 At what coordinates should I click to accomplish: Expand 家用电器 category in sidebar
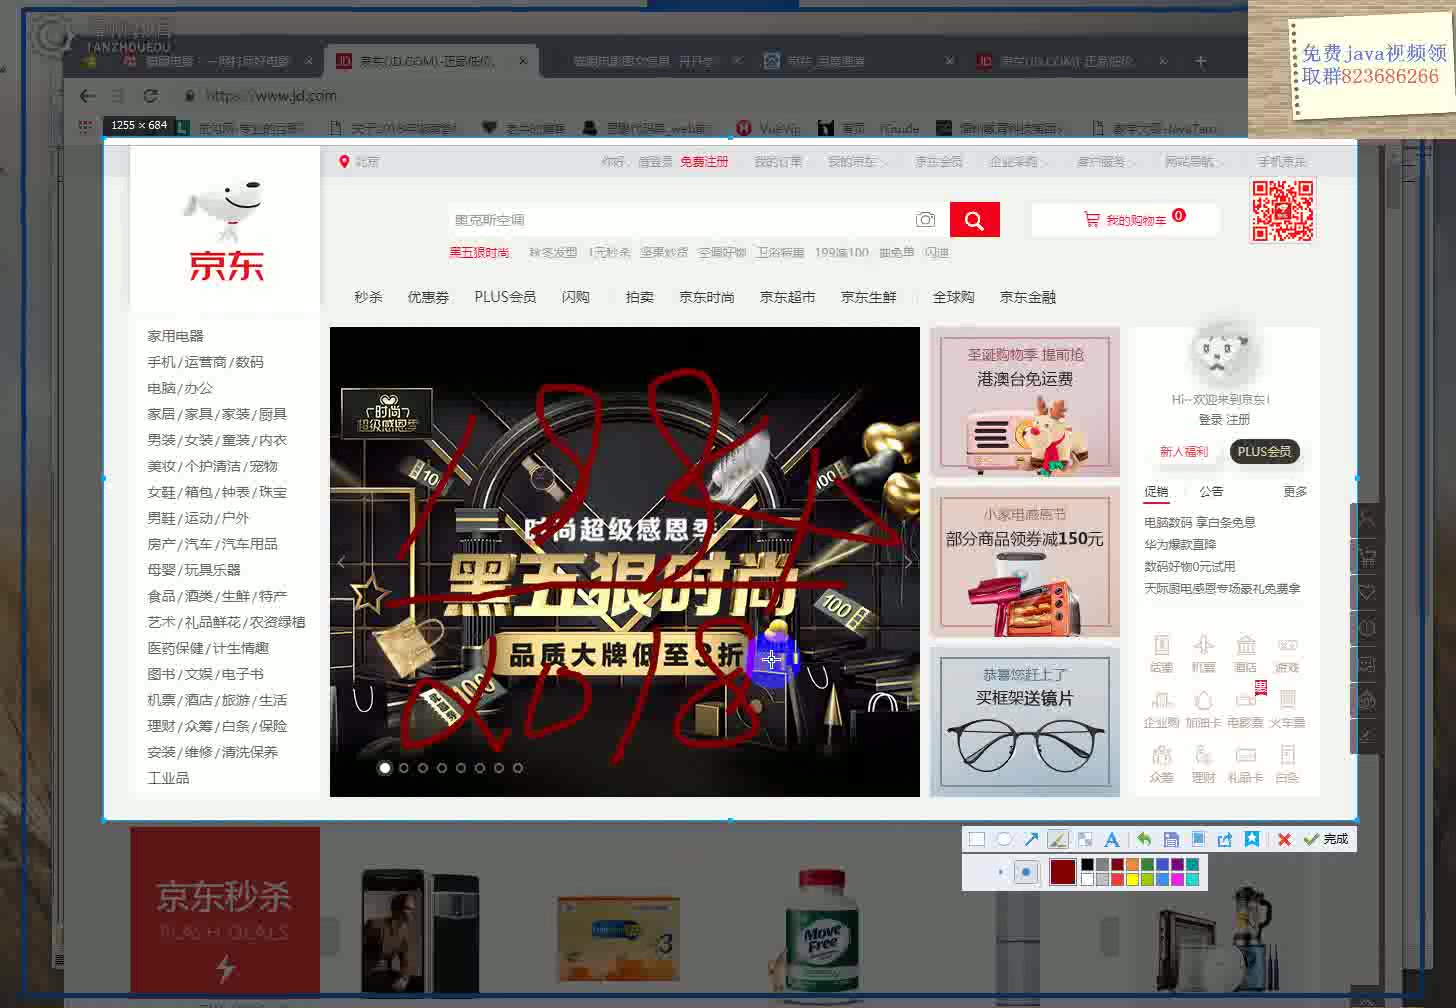[x=175, y=336]
